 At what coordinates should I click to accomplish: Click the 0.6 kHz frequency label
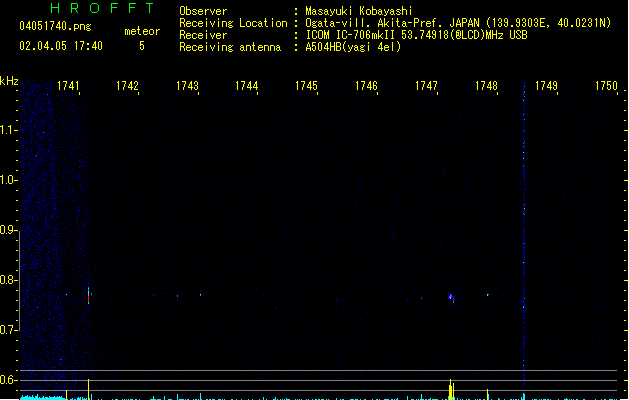pos(7,380)
